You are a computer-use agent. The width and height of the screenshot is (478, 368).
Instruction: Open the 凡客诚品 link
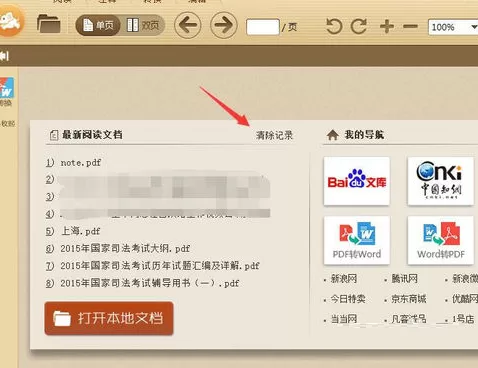click(409, 319)
